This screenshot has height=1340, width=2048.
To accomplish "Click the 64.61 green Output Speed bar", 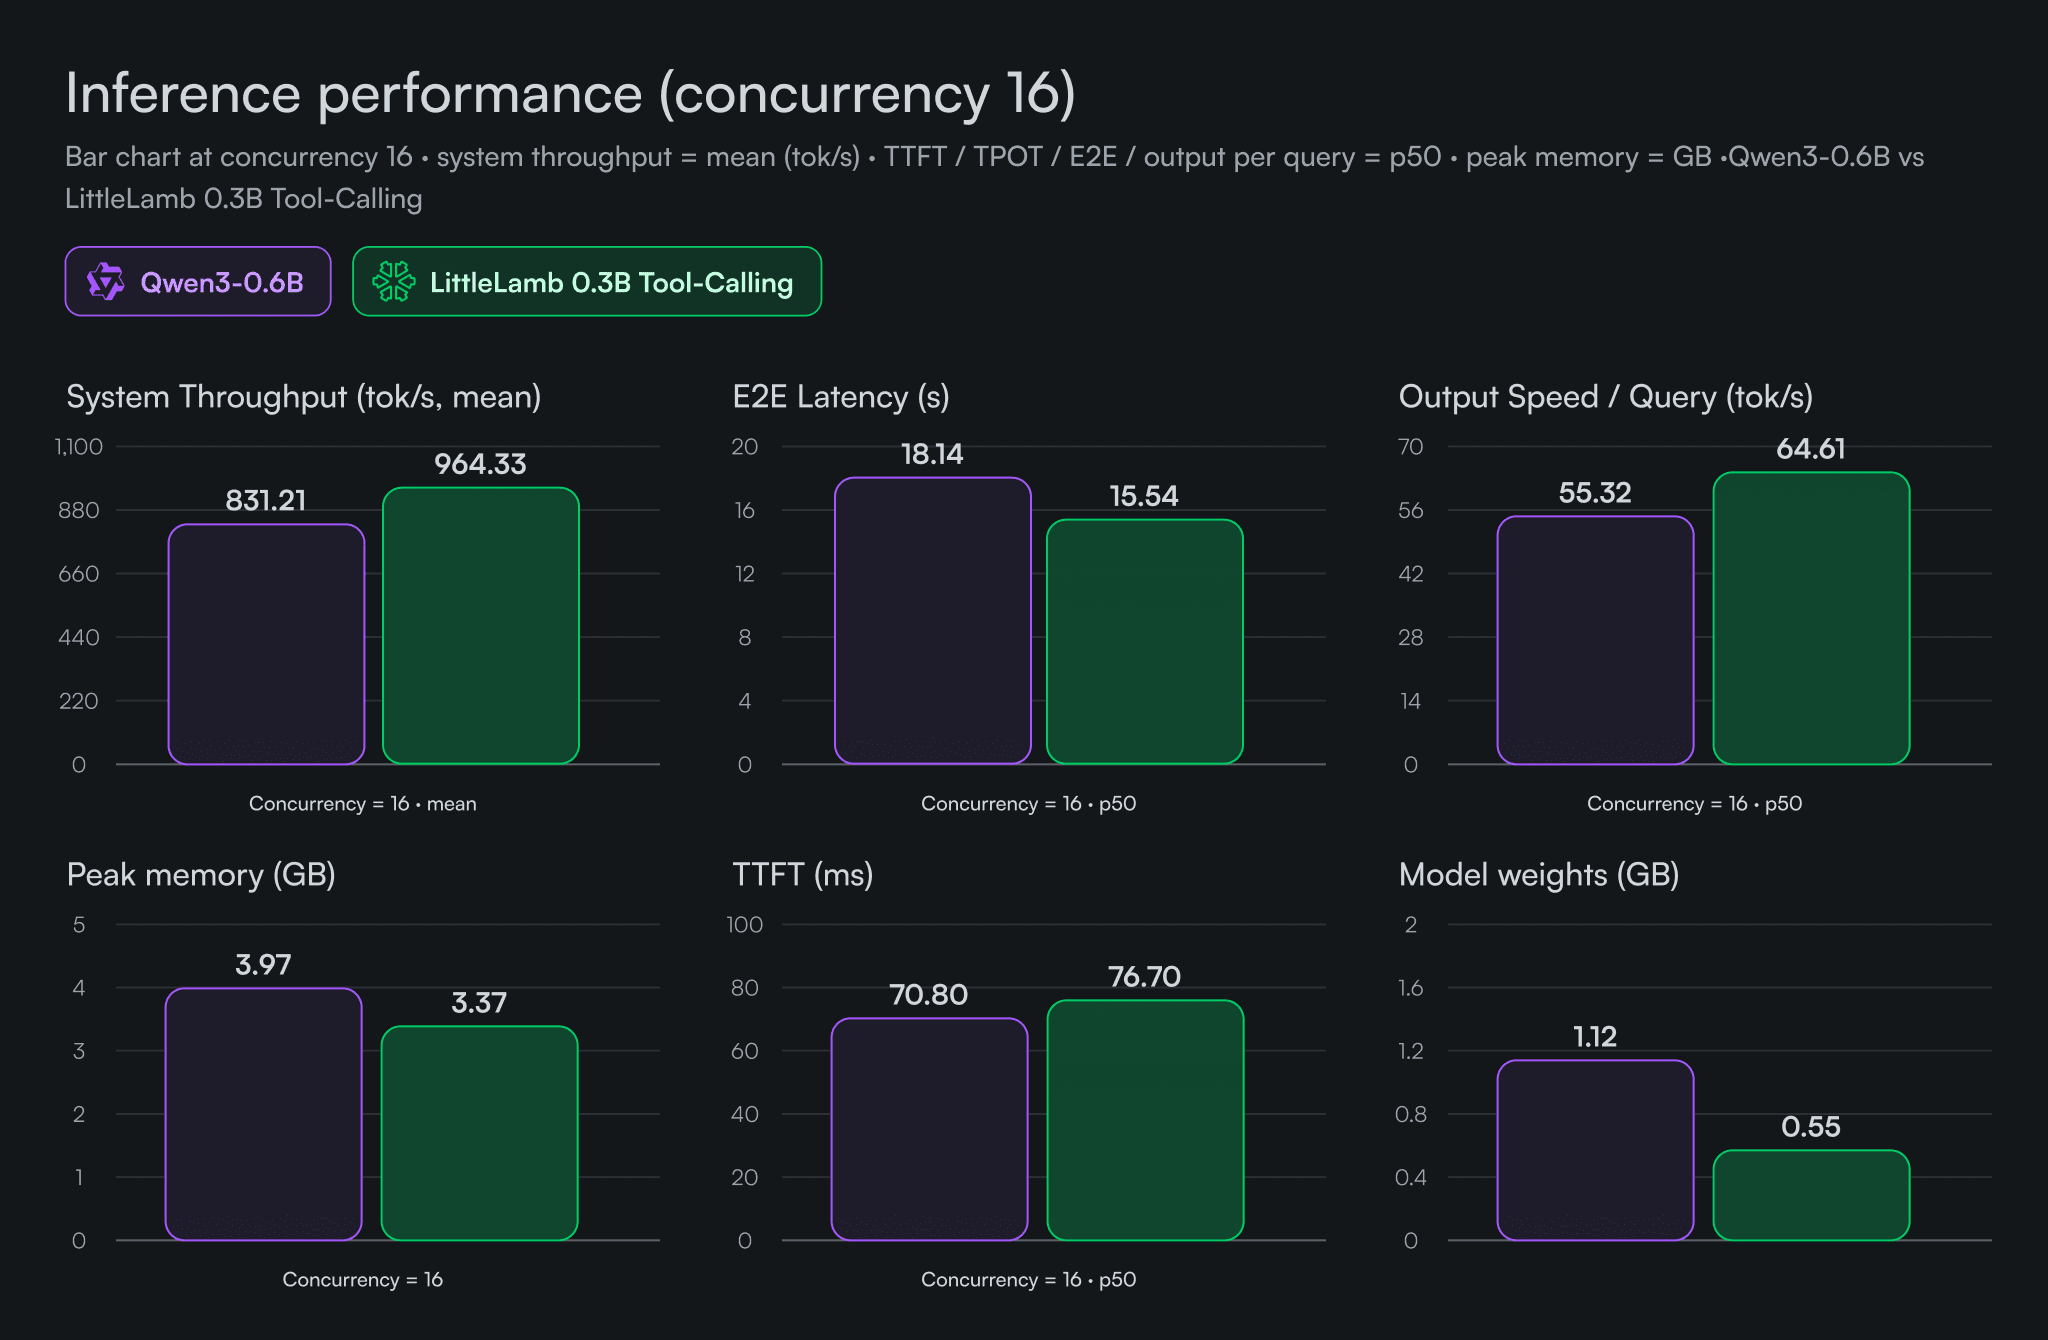I will pos(1811,618).
